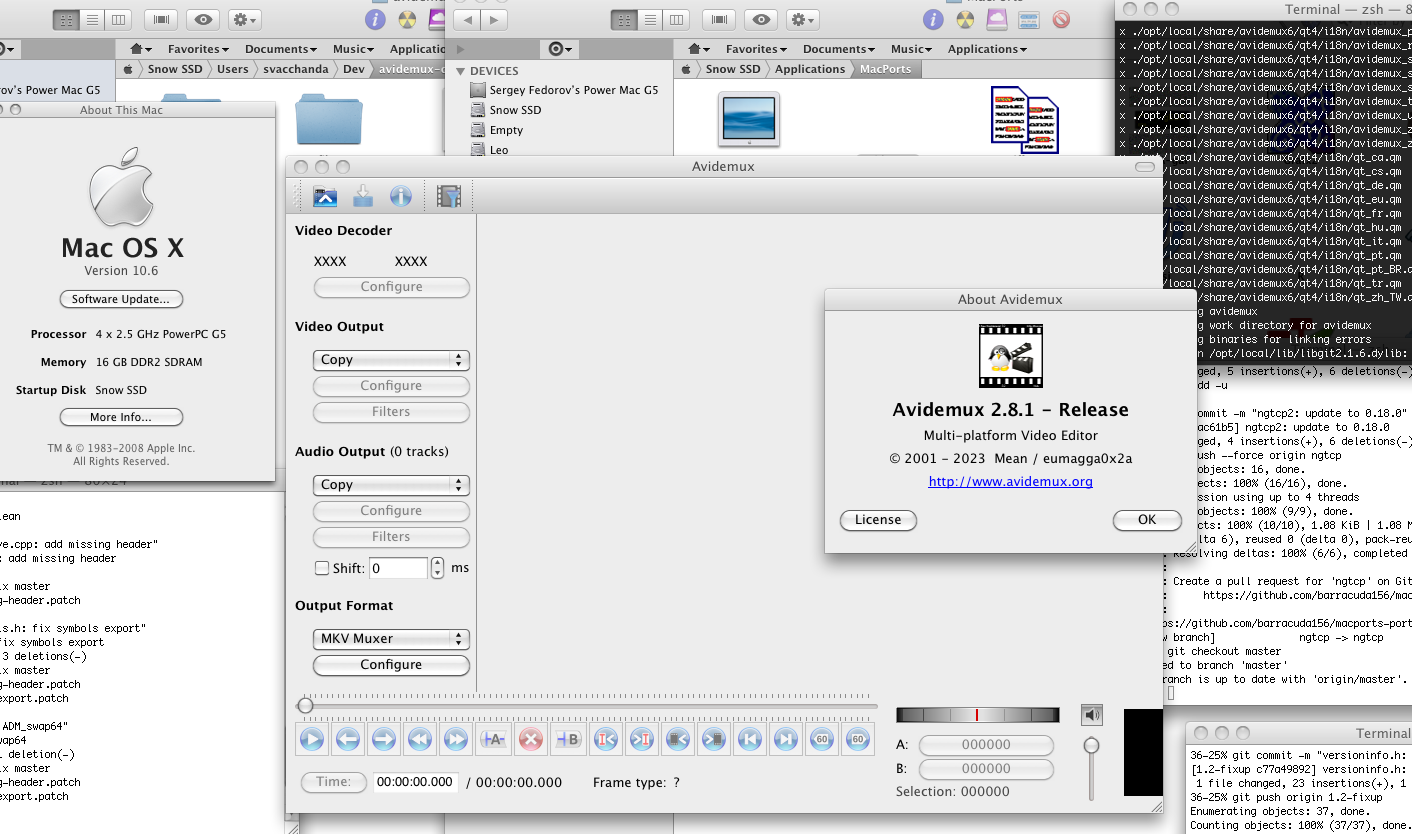The width and height of the screenshot is (1412, 834).
Task: Click Software Update in About This Mac
Action: click(x=121, y=299)
